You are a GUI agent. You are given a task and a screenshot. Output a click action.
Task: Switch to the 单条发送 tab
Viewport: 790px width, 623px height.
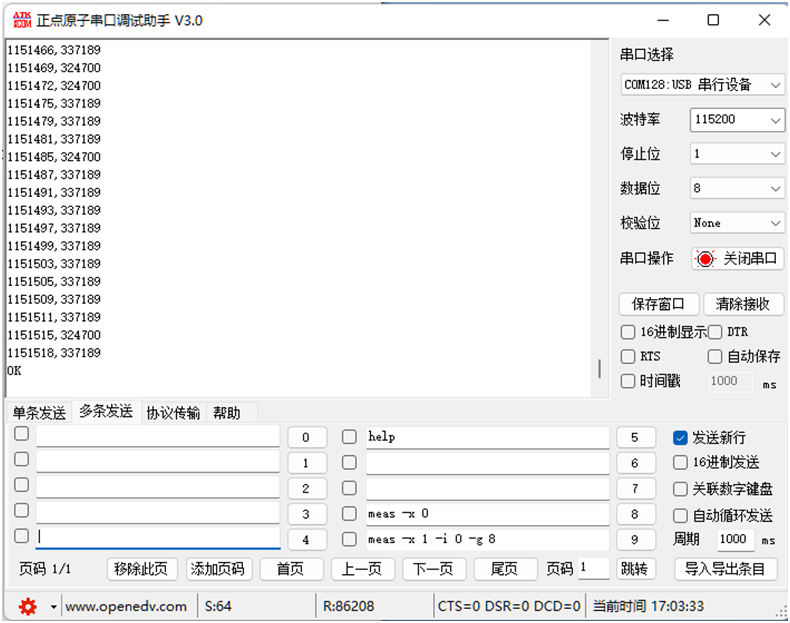39,413
